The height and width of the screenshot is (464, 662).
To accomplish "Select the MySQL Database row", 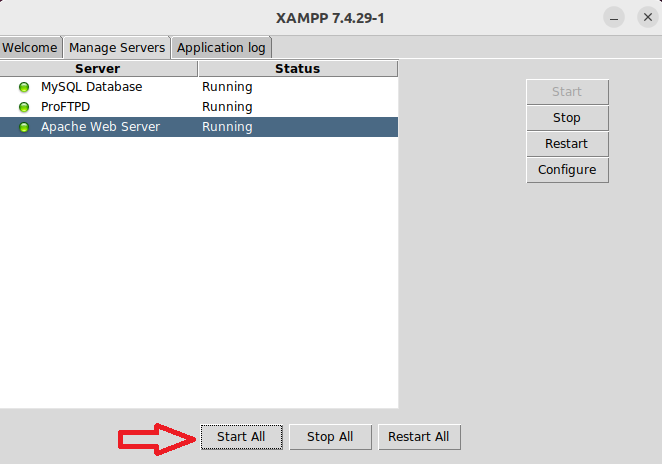I will [92, 87].
